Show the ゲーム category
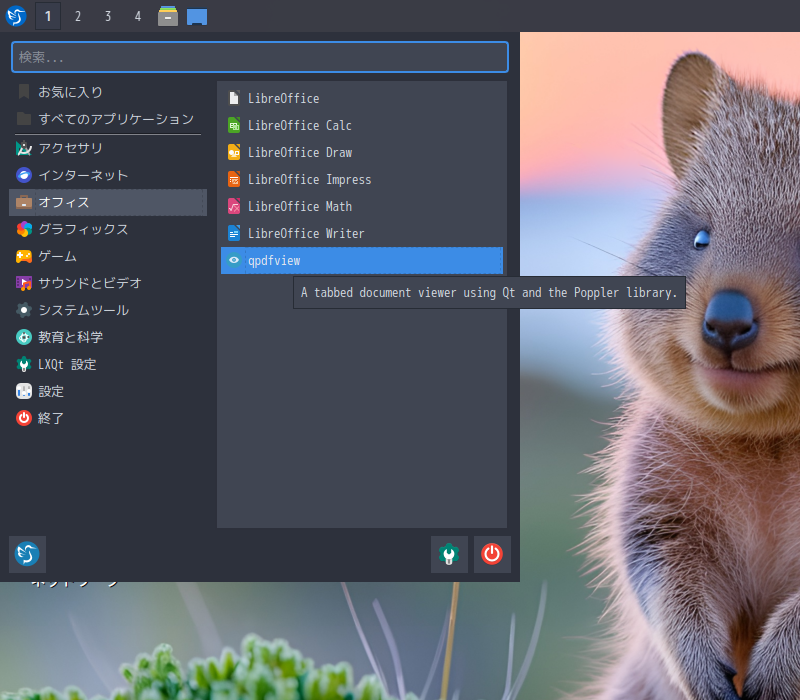800x700 pixels. tap(57, 256)
